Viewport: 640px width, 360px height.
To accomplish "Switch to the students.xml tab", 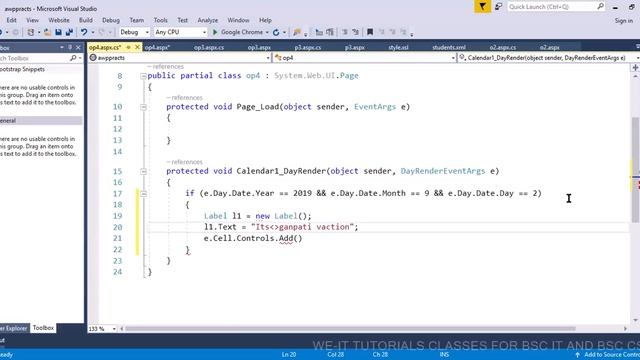I will coord(449,47).
